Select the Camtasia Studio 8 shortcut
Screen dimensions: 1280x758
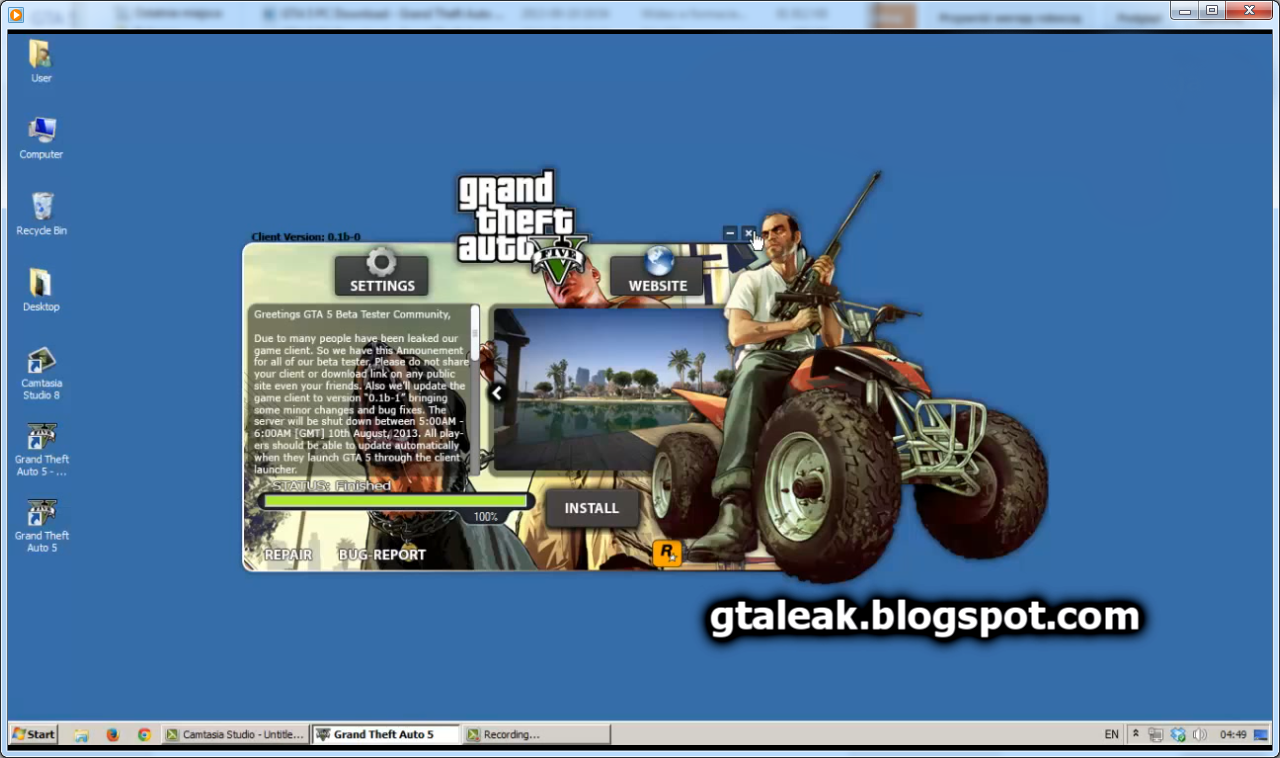point(41,373)
